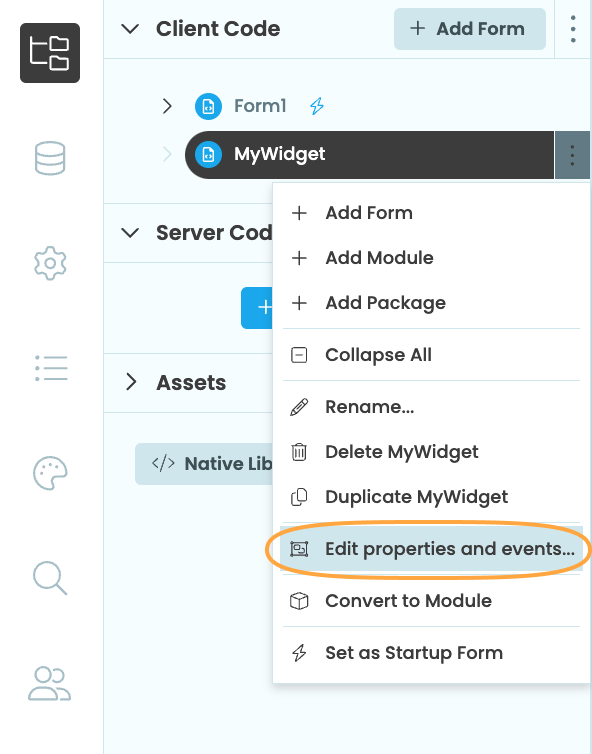The image size is (592, 754).
Task: Click the MyWidget form icon
Action: (208, 155)
